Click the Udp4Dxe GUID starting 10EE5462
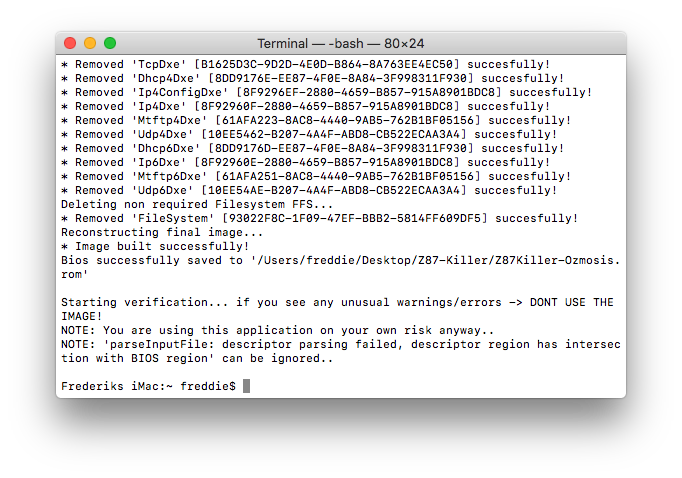The width and height of the screenshot is (682, 478). click(334, 134)
